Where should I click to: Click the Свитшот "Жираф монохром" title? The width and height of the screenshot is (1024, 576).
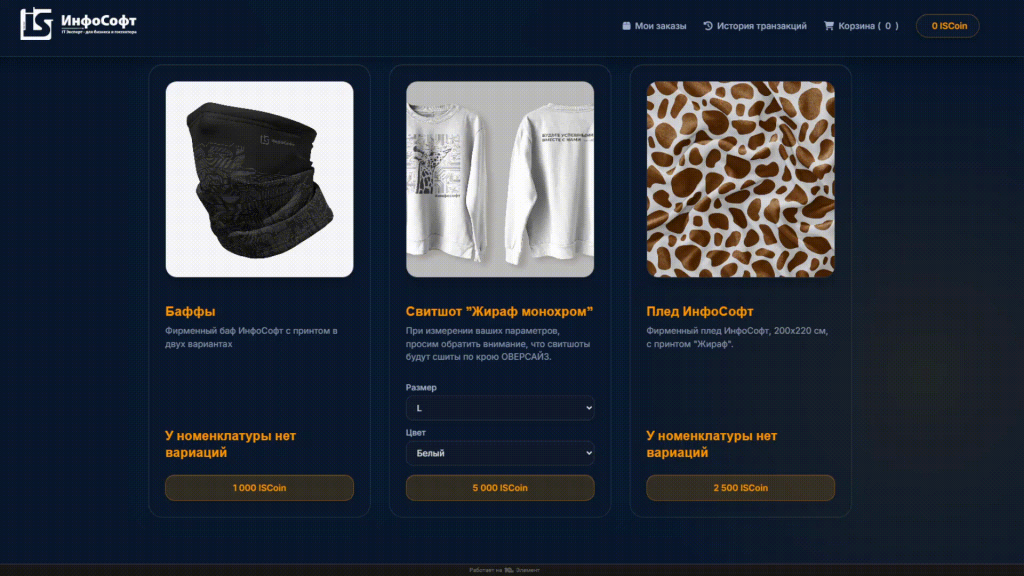(499, 312)
